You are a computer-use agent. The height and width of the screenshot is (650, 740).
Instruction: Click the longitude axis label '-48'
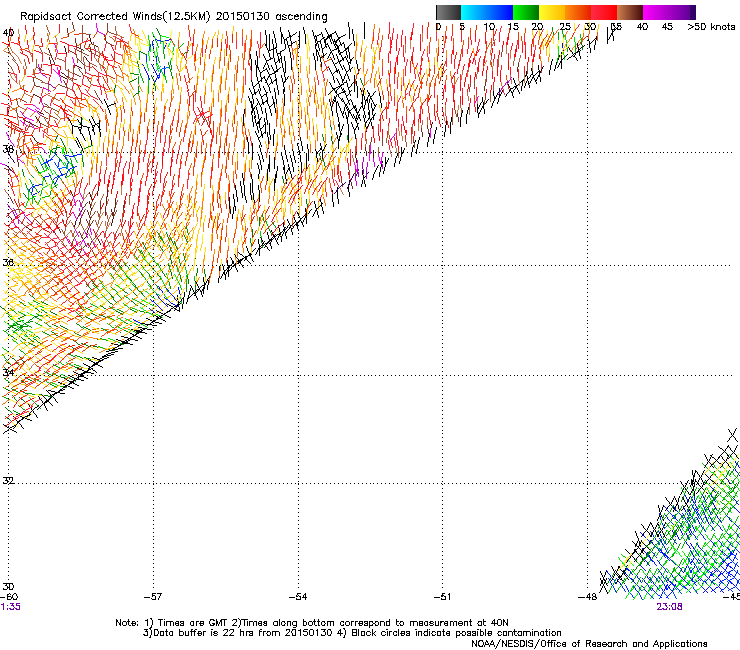[x=587, y=597]
